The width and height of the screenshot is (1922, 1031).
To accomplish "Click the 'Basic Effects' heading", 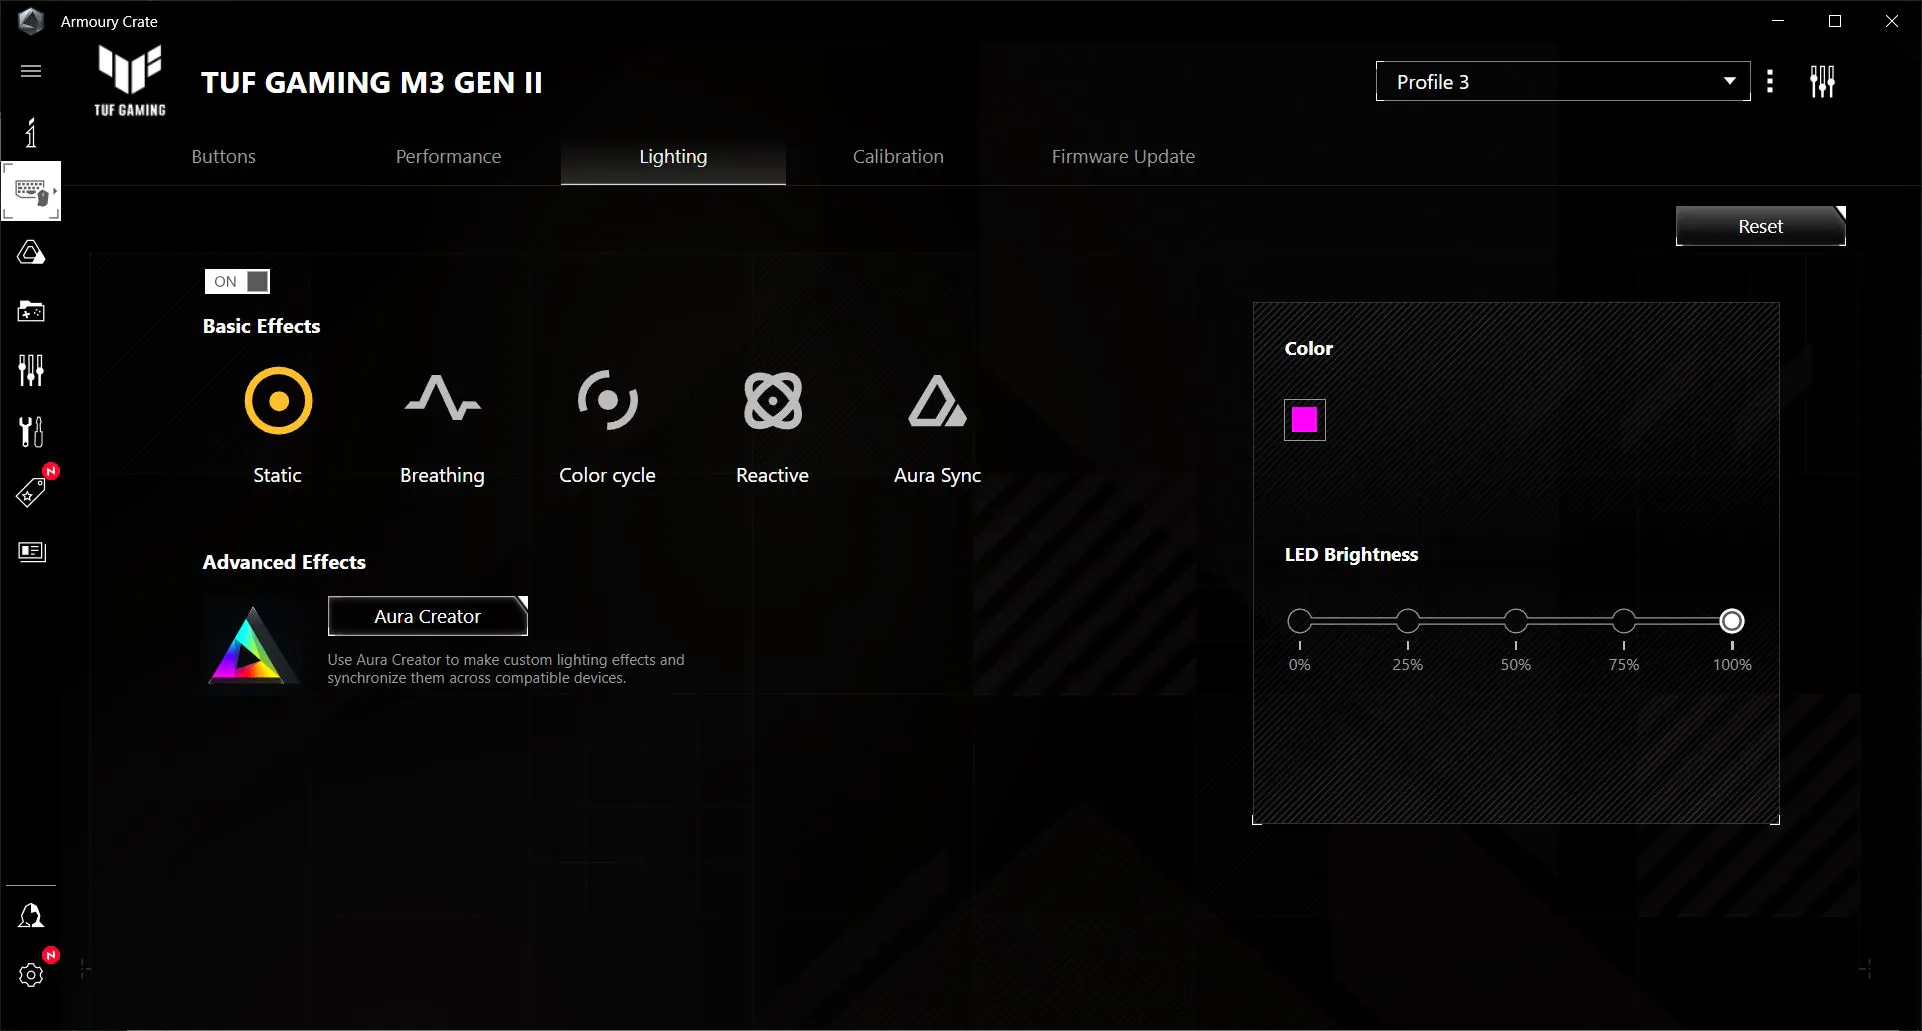I will tap(261, 326).
